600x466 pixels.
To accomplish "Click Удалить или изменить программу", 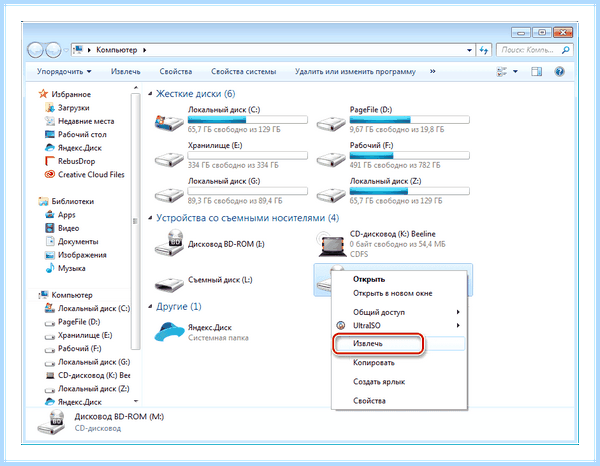I will pos(355,72).
